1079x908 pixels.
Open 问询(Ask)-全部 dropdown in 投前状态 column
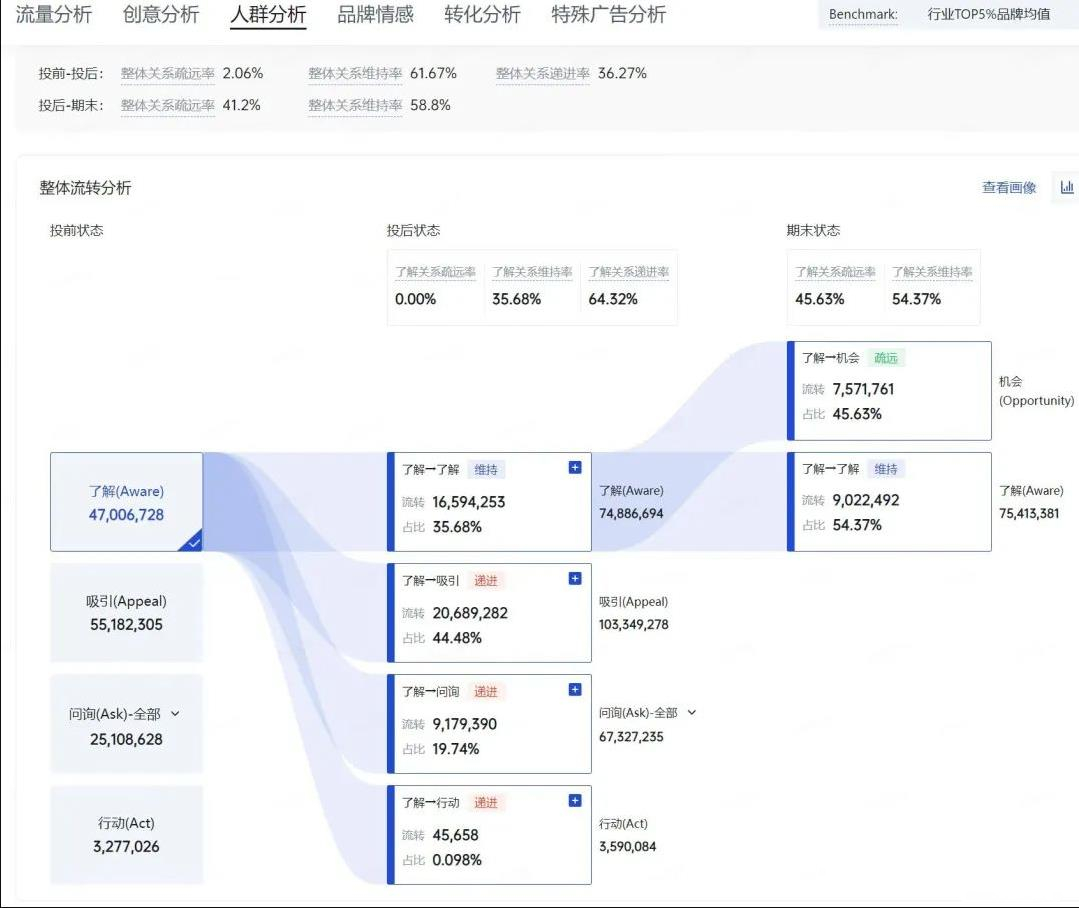[x=175, y=714]
